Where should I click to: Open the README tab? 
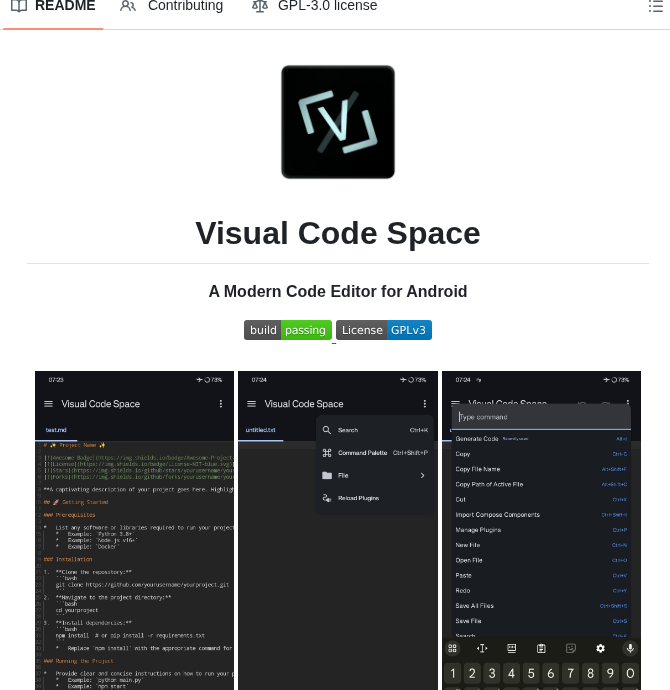tap(53, 6)
